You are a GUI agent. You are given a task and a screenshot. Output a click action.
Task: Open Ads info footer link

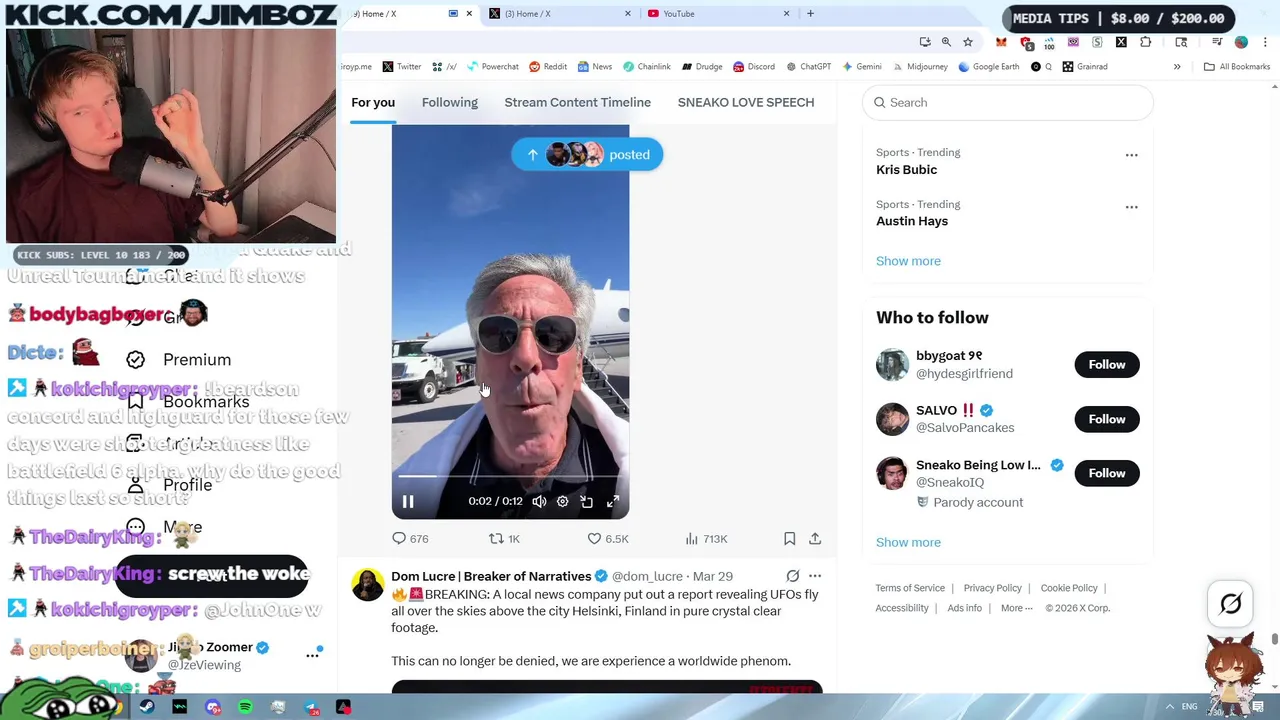pyautogui.click(x=964, y=608)
